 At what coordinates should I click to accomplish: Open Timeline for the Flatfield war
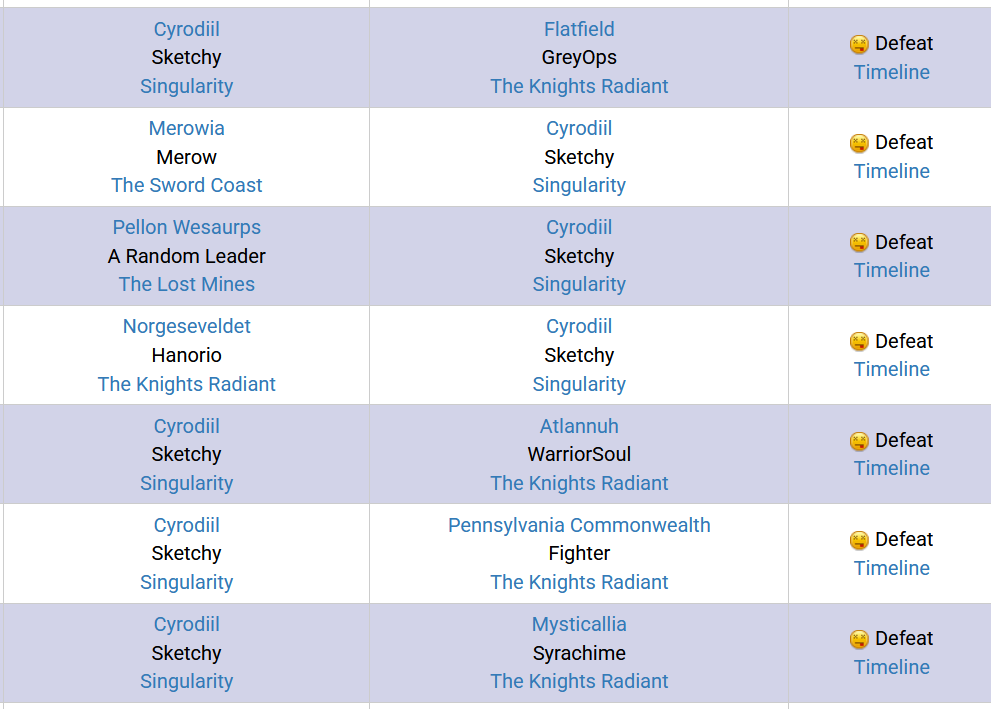[891, 72]
